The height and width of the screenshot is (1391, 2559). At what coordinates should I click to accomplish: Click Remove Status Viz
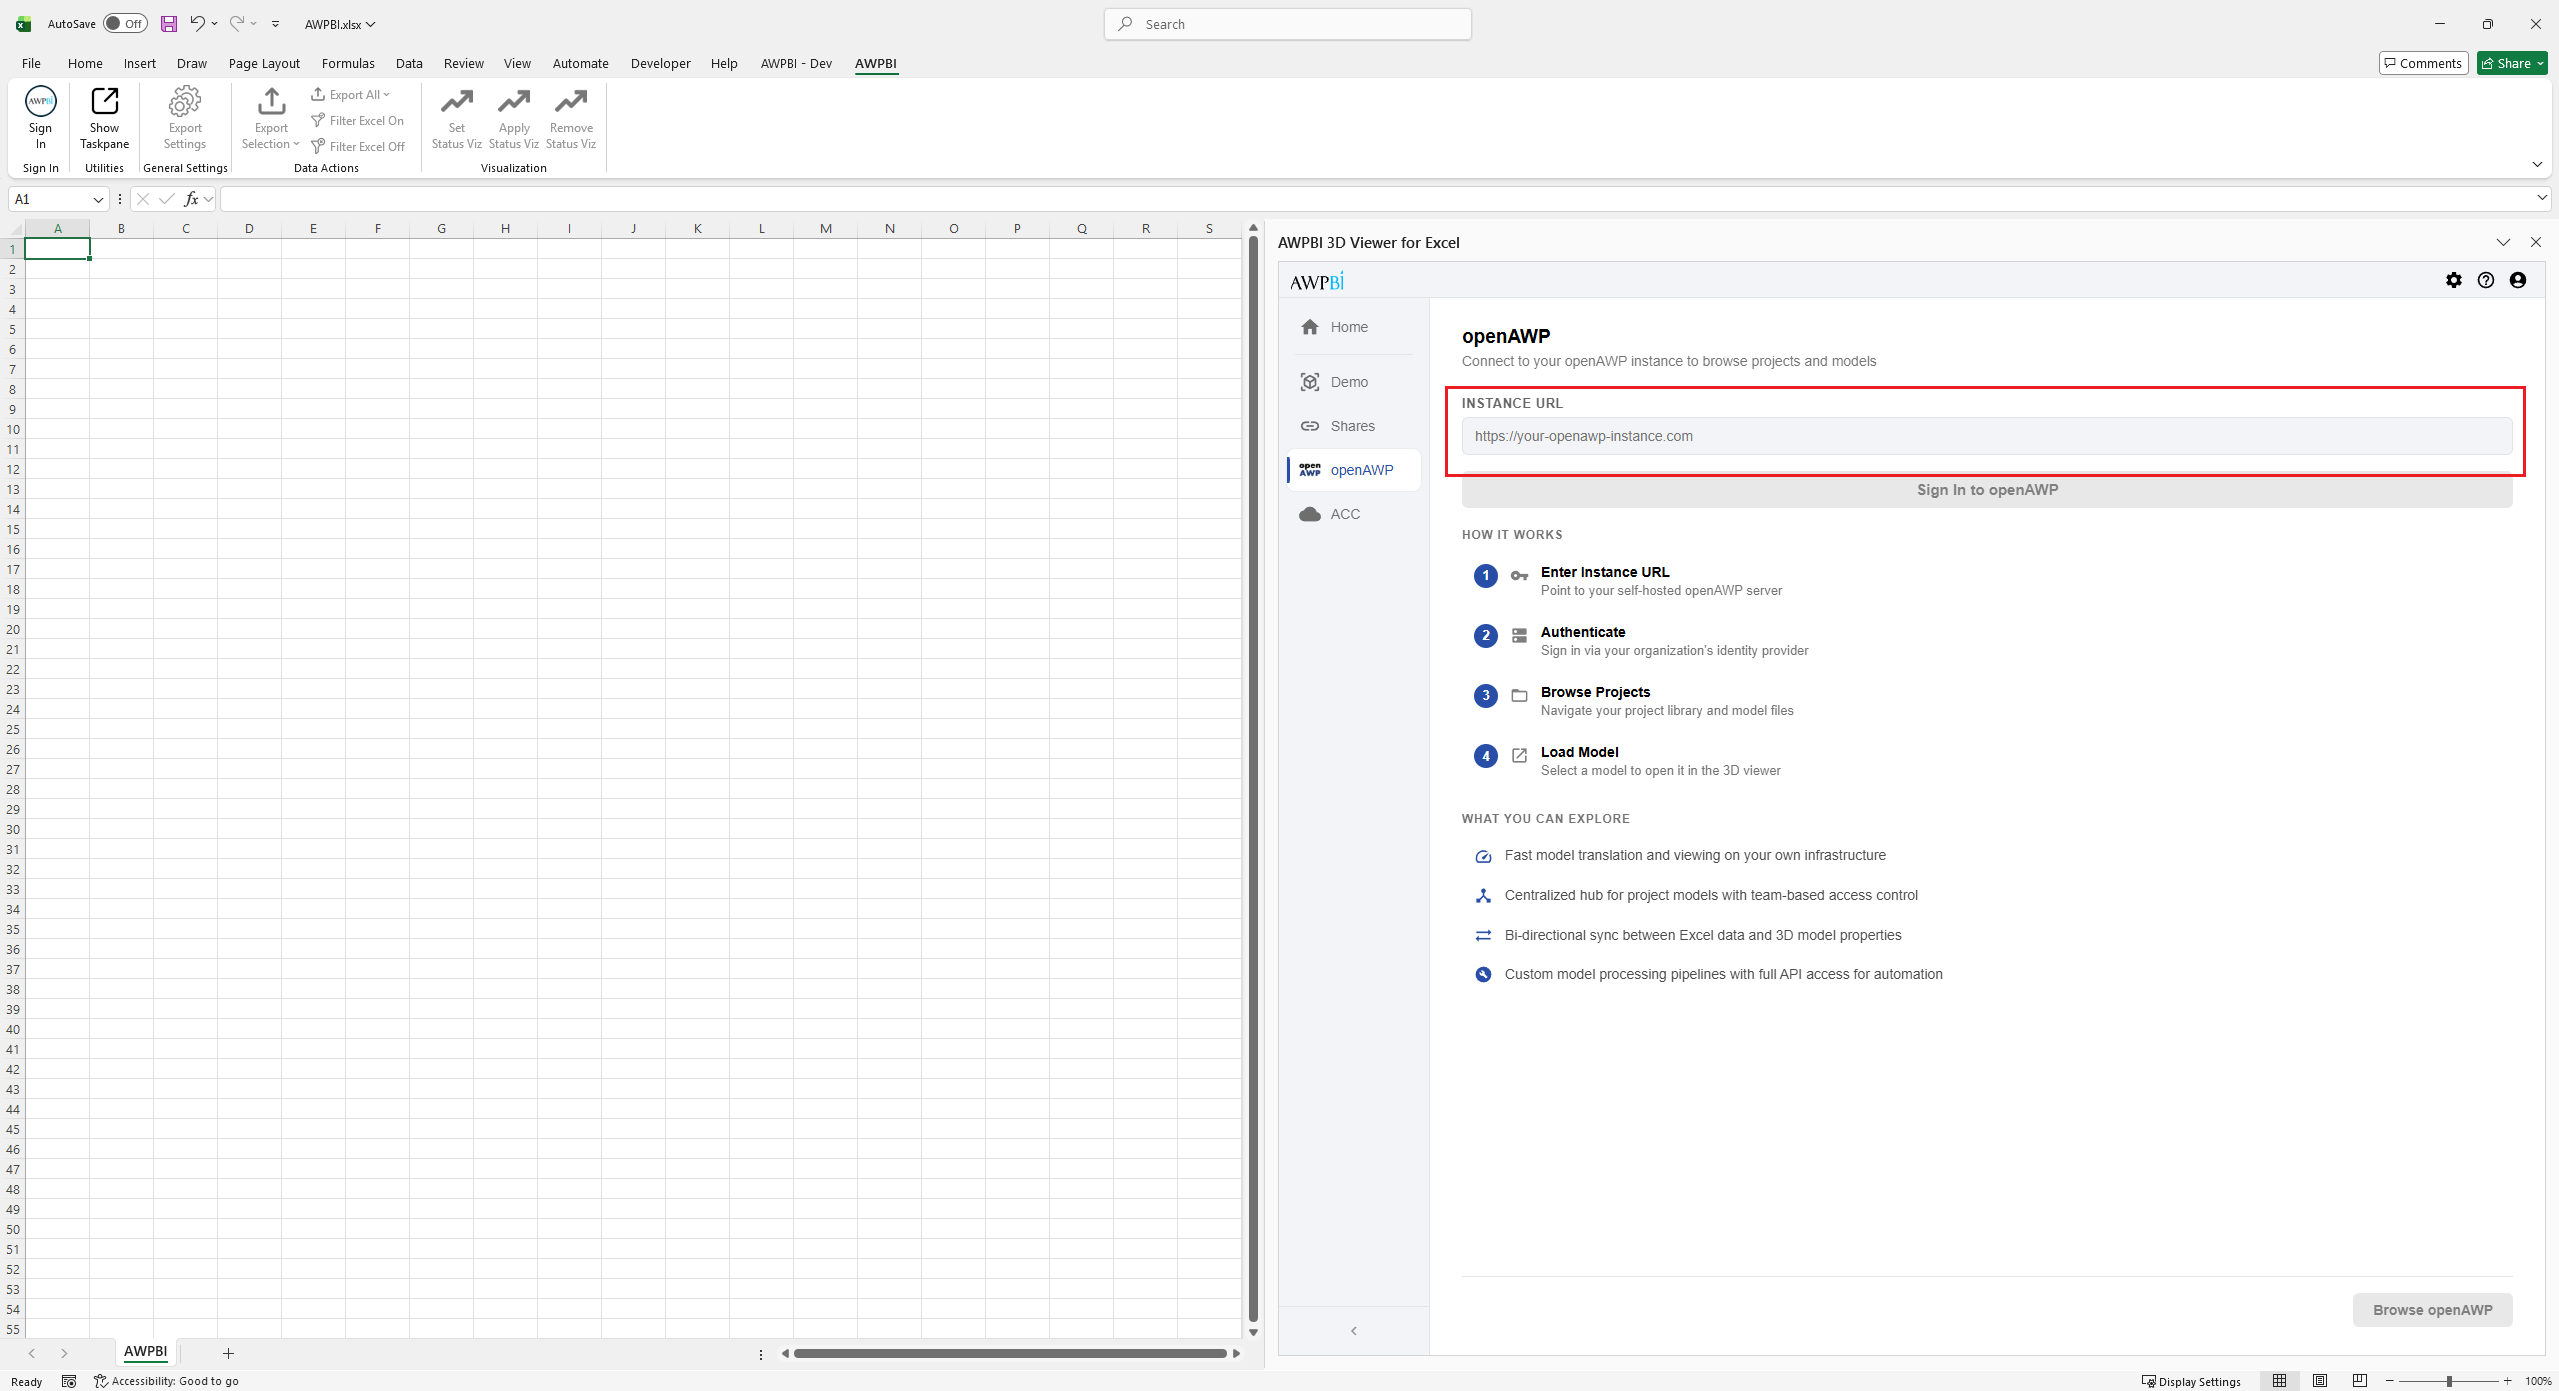tap(571, 118)
